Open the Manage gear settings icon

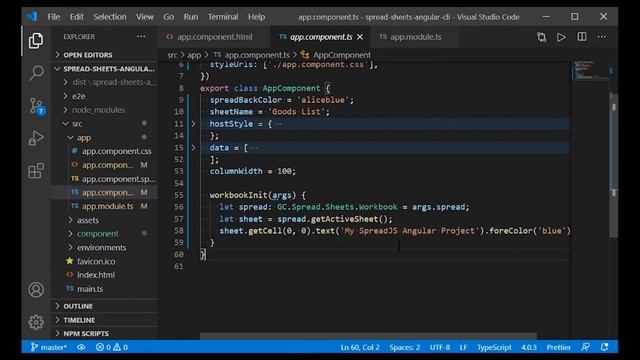pyautogui.click(x=36, y=322)
